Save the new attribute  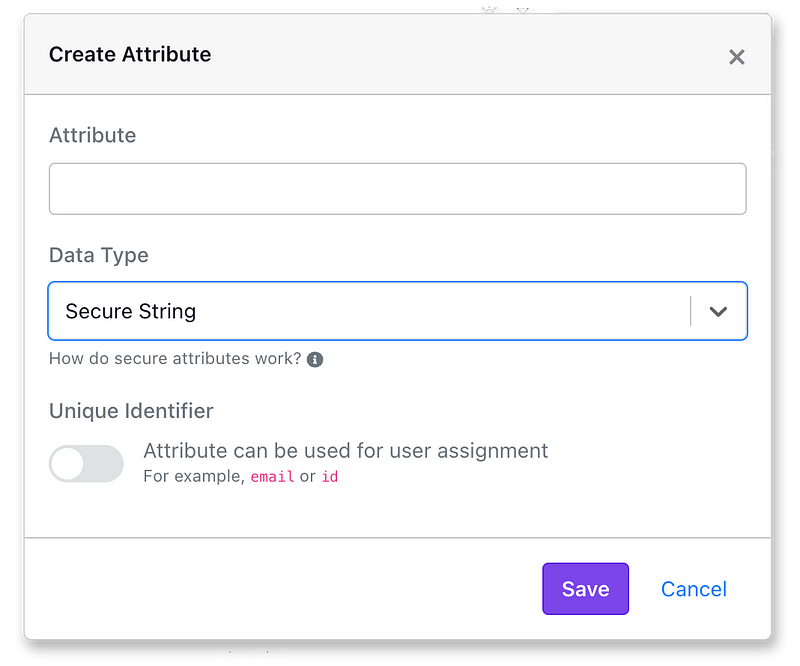585,589
